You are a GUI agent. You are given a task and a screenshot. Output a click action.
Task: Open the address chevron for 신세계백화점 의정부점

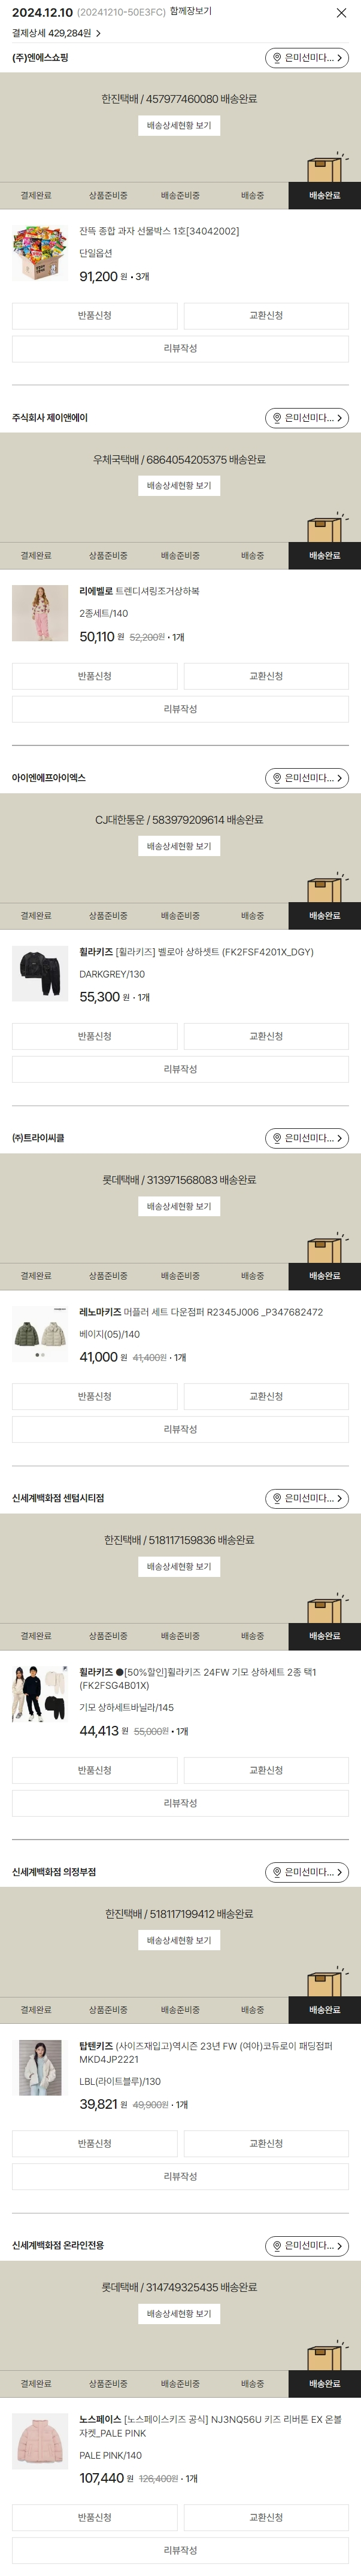[340, 1872]
